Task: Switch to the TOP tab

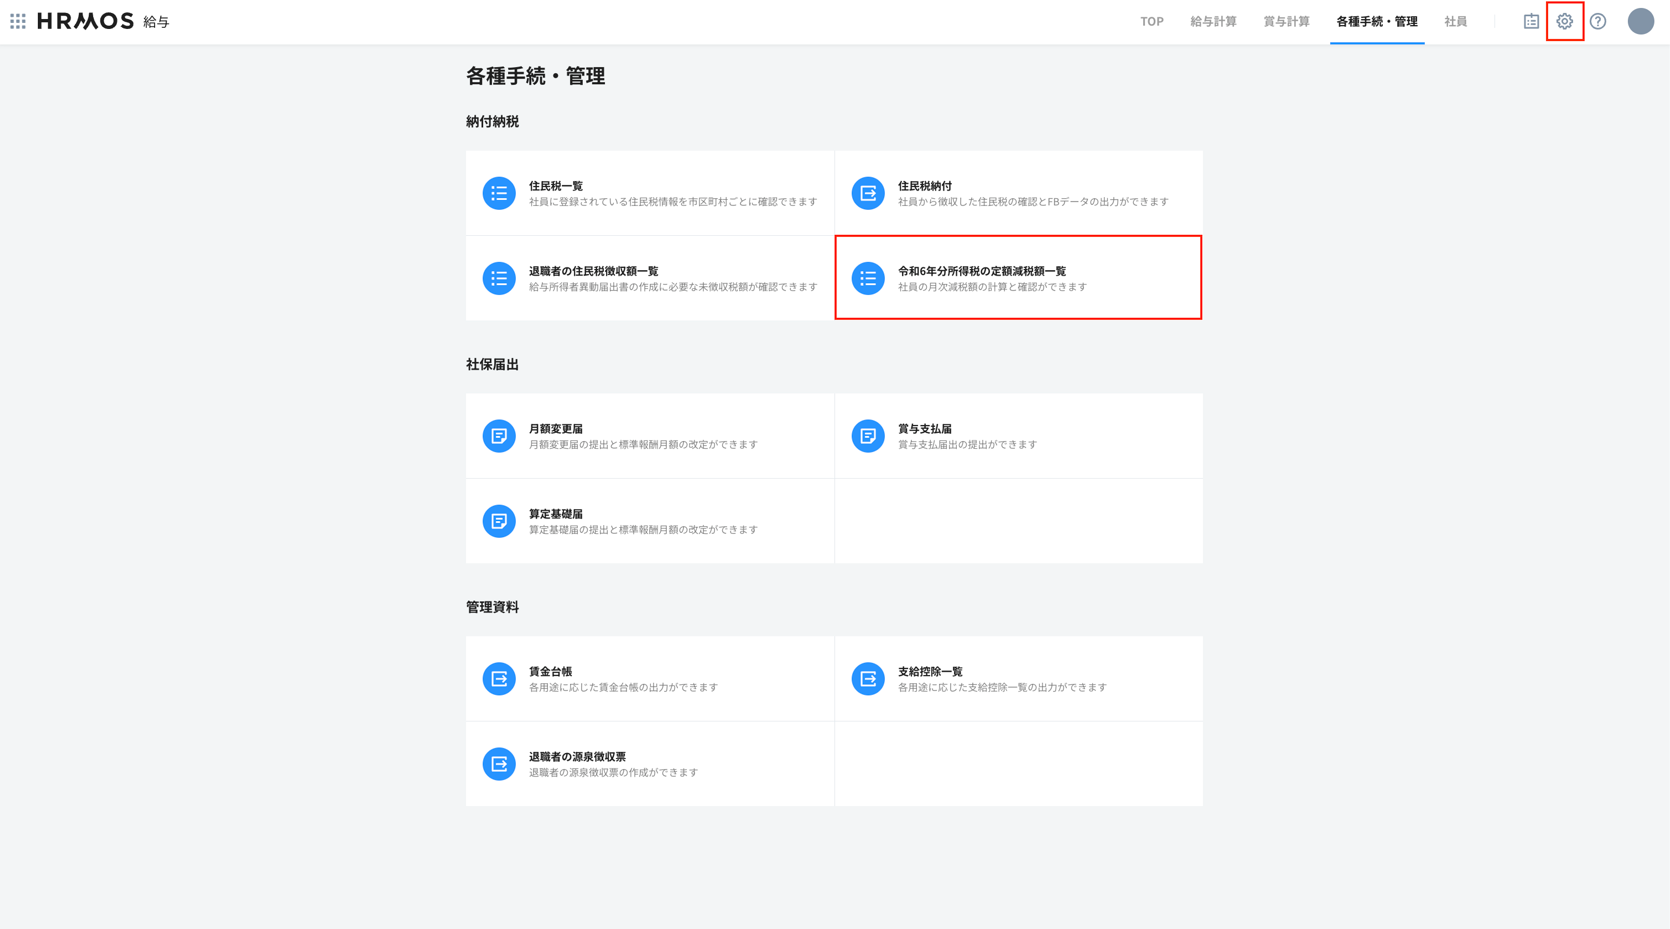Action: click(1151, 21)
